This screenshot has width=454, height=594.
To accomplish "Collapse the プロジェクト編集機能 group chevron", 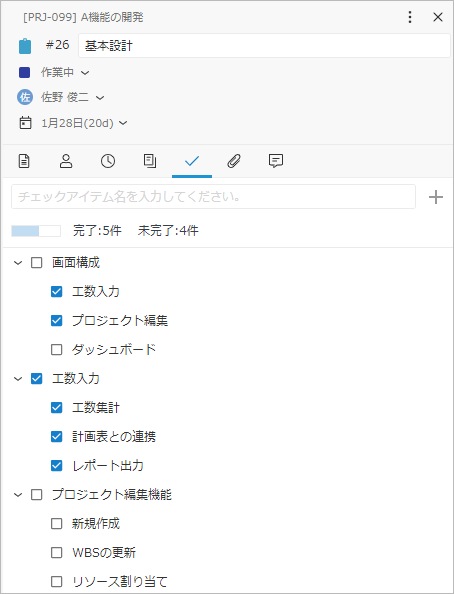I will pyautogui.click(x=18, y=495).
